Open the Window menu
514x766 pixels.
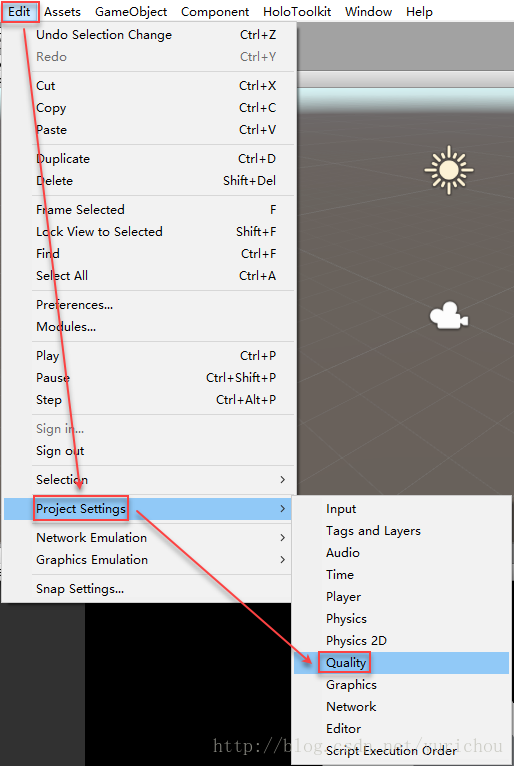coord(368,12)
